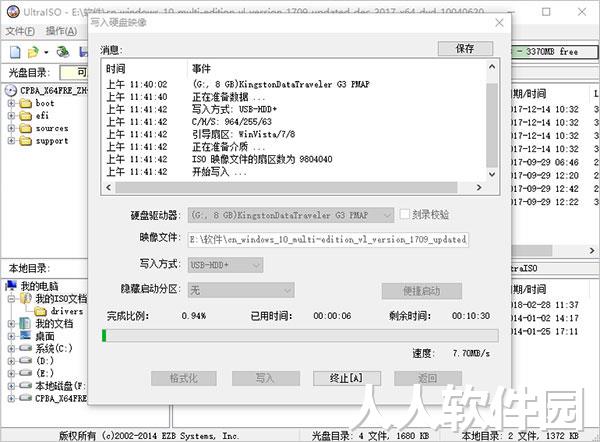The width and height of the screenshot is (600, 442).
Task: Click the message list scroll-down arrow
Action: click(x=492, y=175)
